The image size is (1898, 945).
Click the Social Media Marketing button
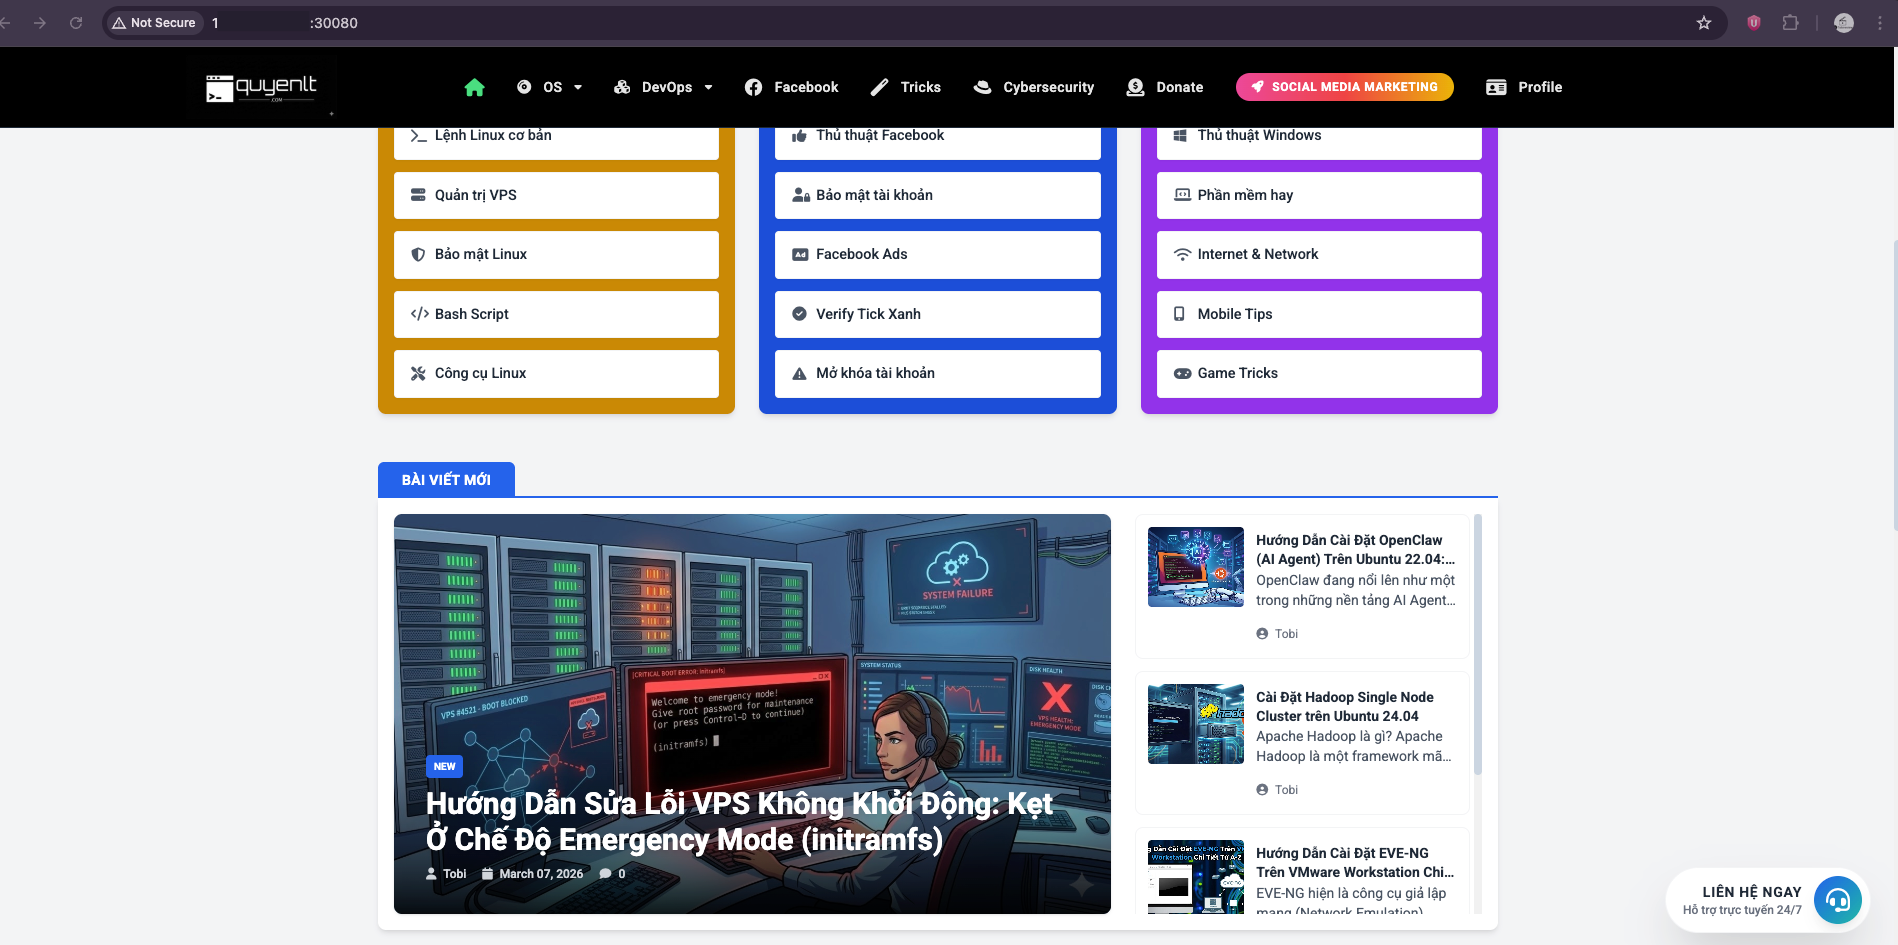[1344, 88]
